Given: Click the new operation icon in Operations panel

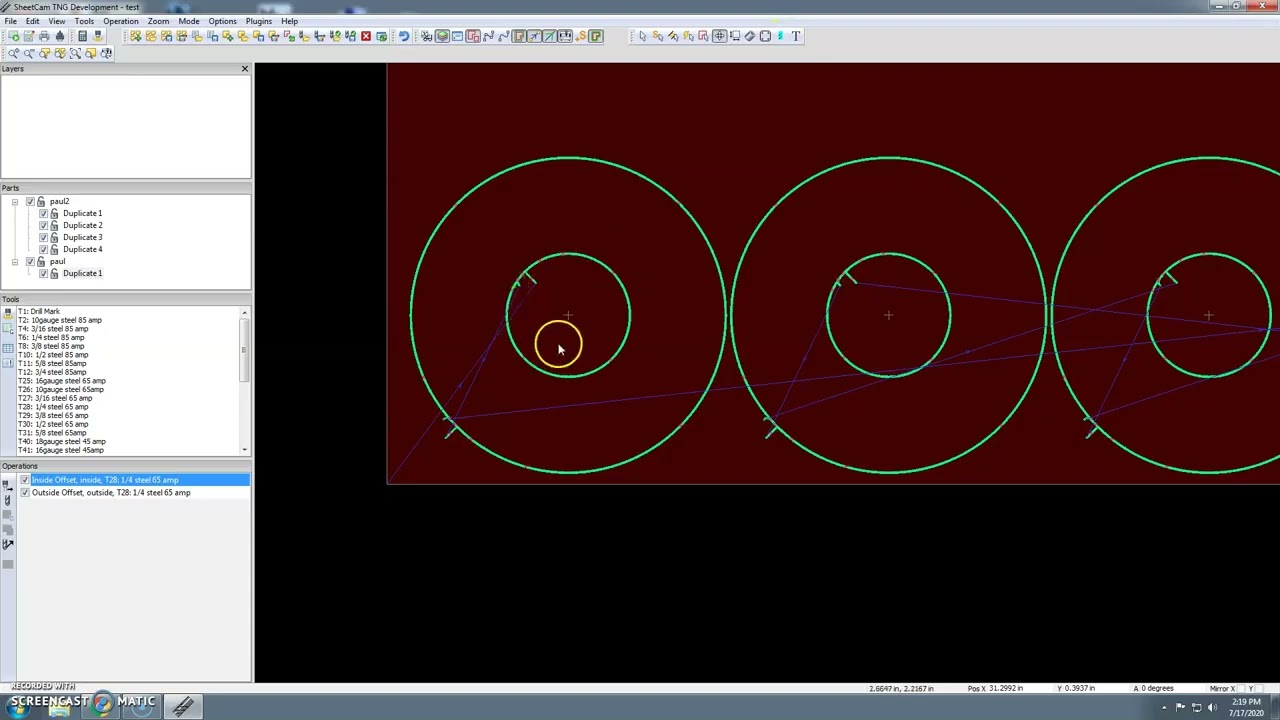Looking at the screenshot, I should click(x=8, y=484).
